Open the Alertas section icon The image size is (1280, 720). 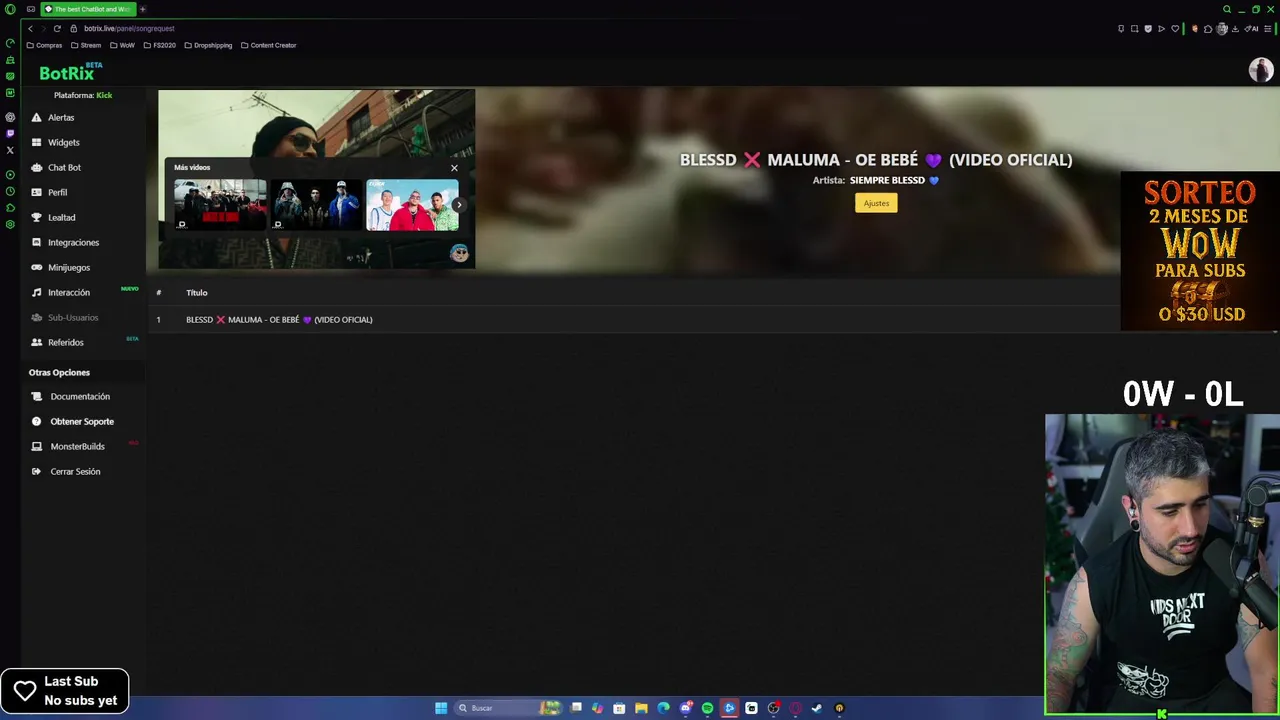(37, 117)
